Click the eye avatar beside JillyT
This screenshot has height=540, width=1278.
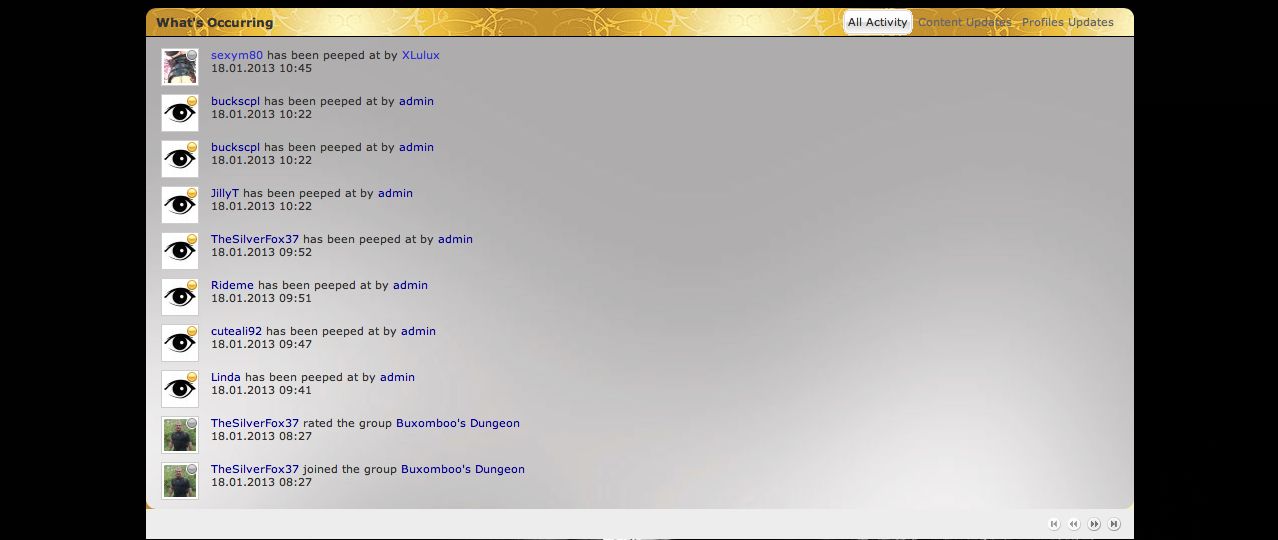(180, 205)
